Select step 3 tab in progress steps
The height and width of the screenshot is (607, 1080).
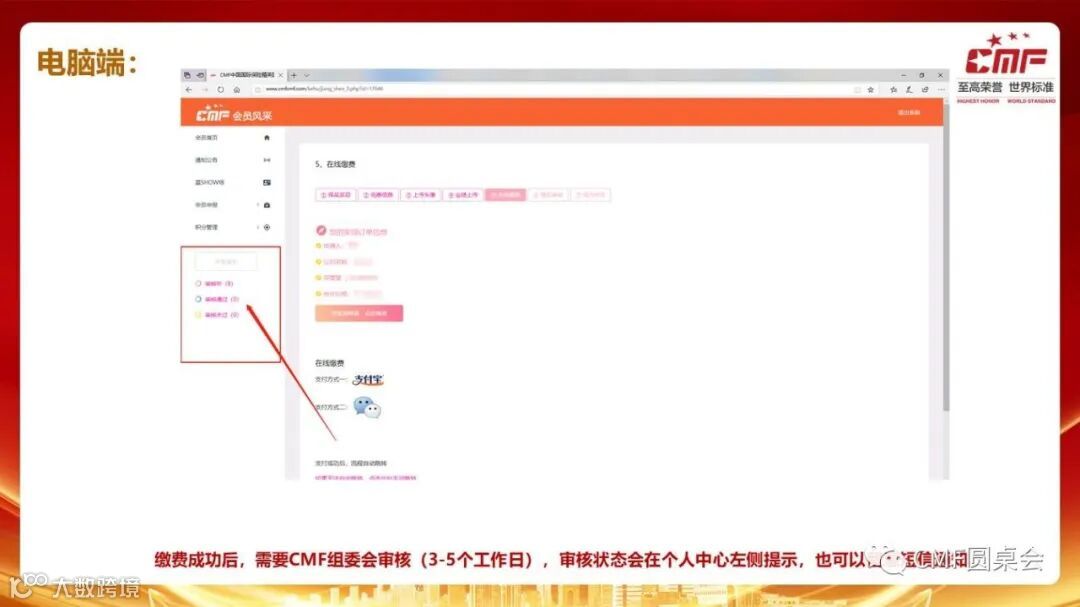(420, 195)
